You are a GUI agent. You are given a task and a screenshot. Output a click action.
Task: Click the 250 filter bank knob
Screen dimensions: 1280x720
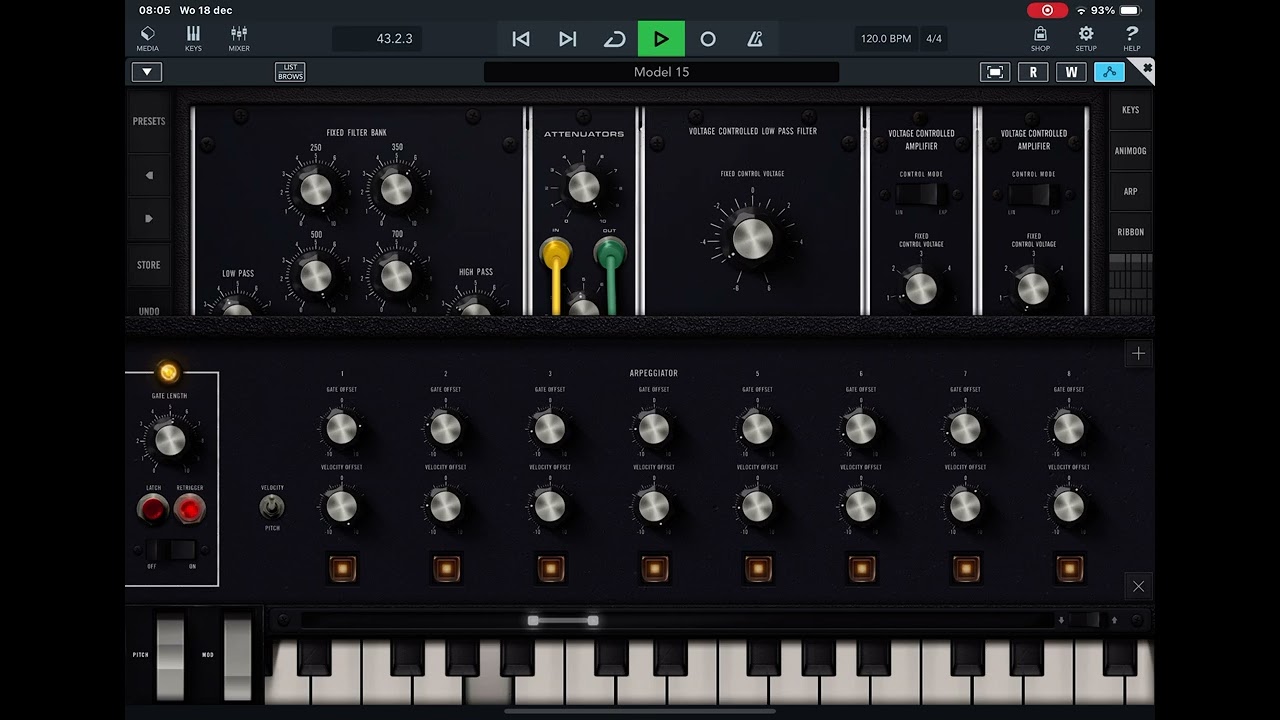pos(315,188)
